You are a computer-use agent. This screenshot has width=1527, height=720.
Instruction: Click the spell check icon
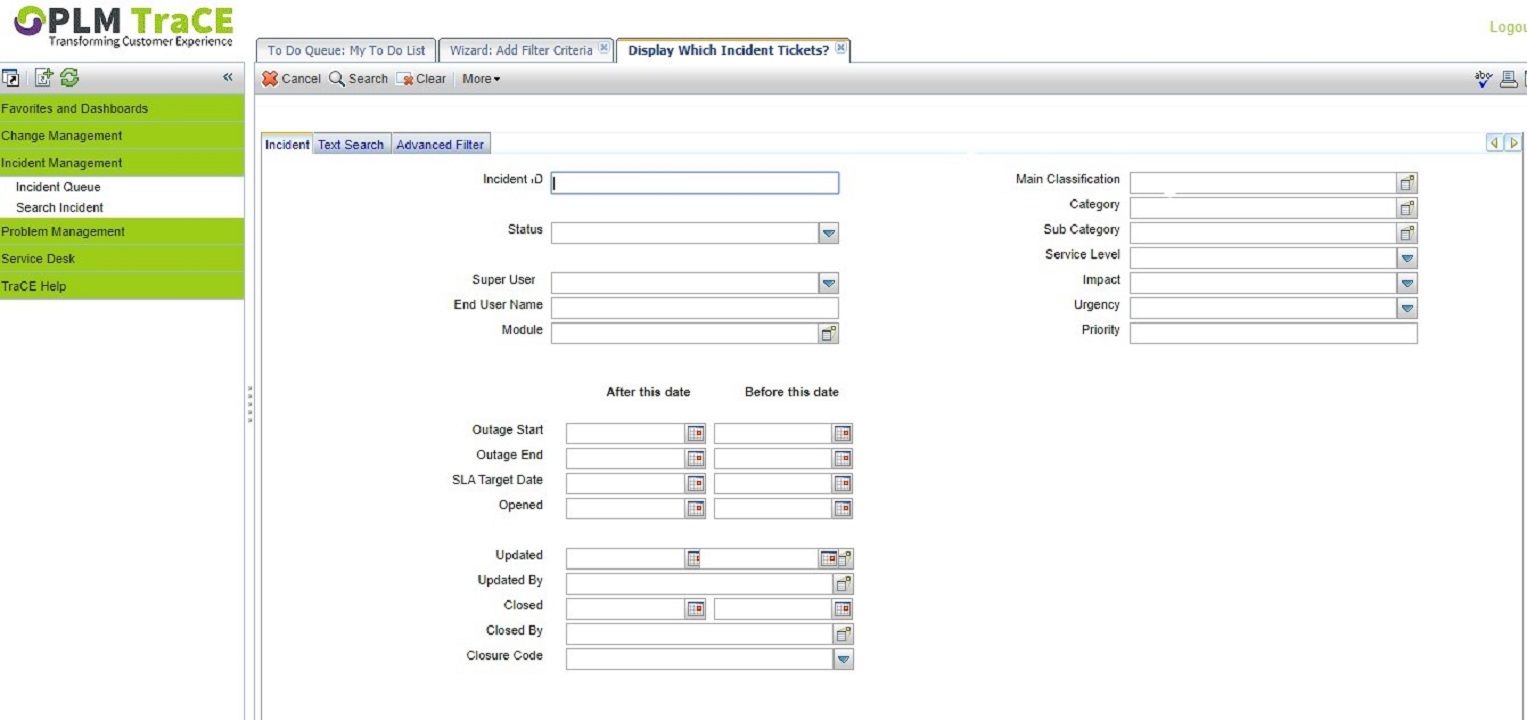coord(1483,79)
